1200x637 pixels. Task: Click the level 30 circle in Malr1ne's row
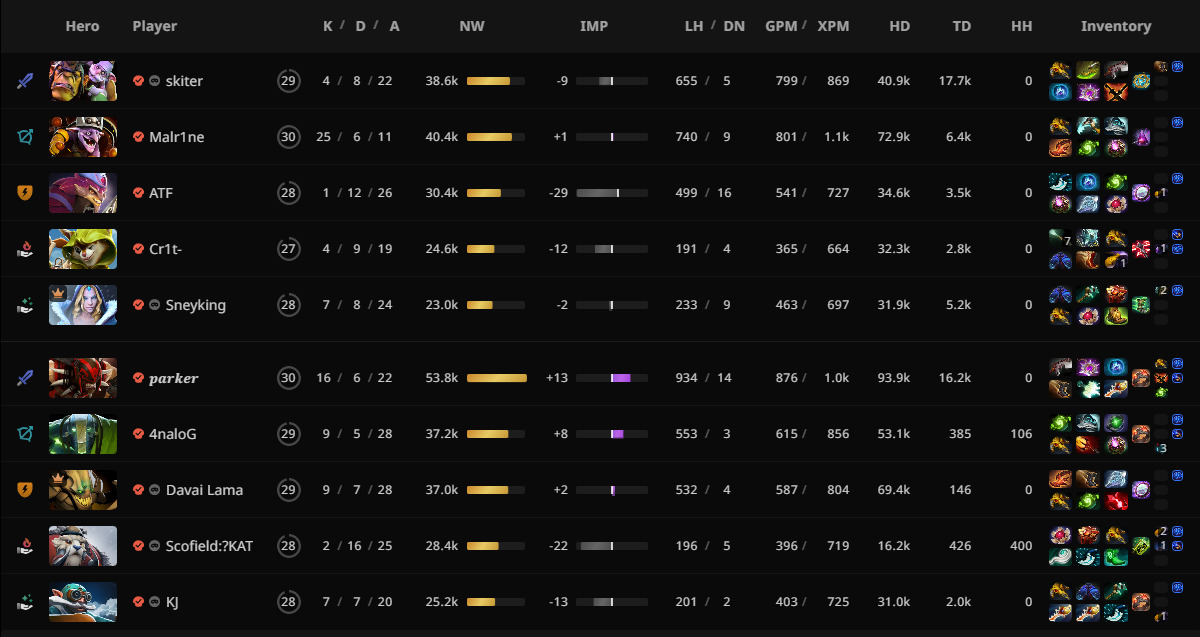(x=289, y=137)
